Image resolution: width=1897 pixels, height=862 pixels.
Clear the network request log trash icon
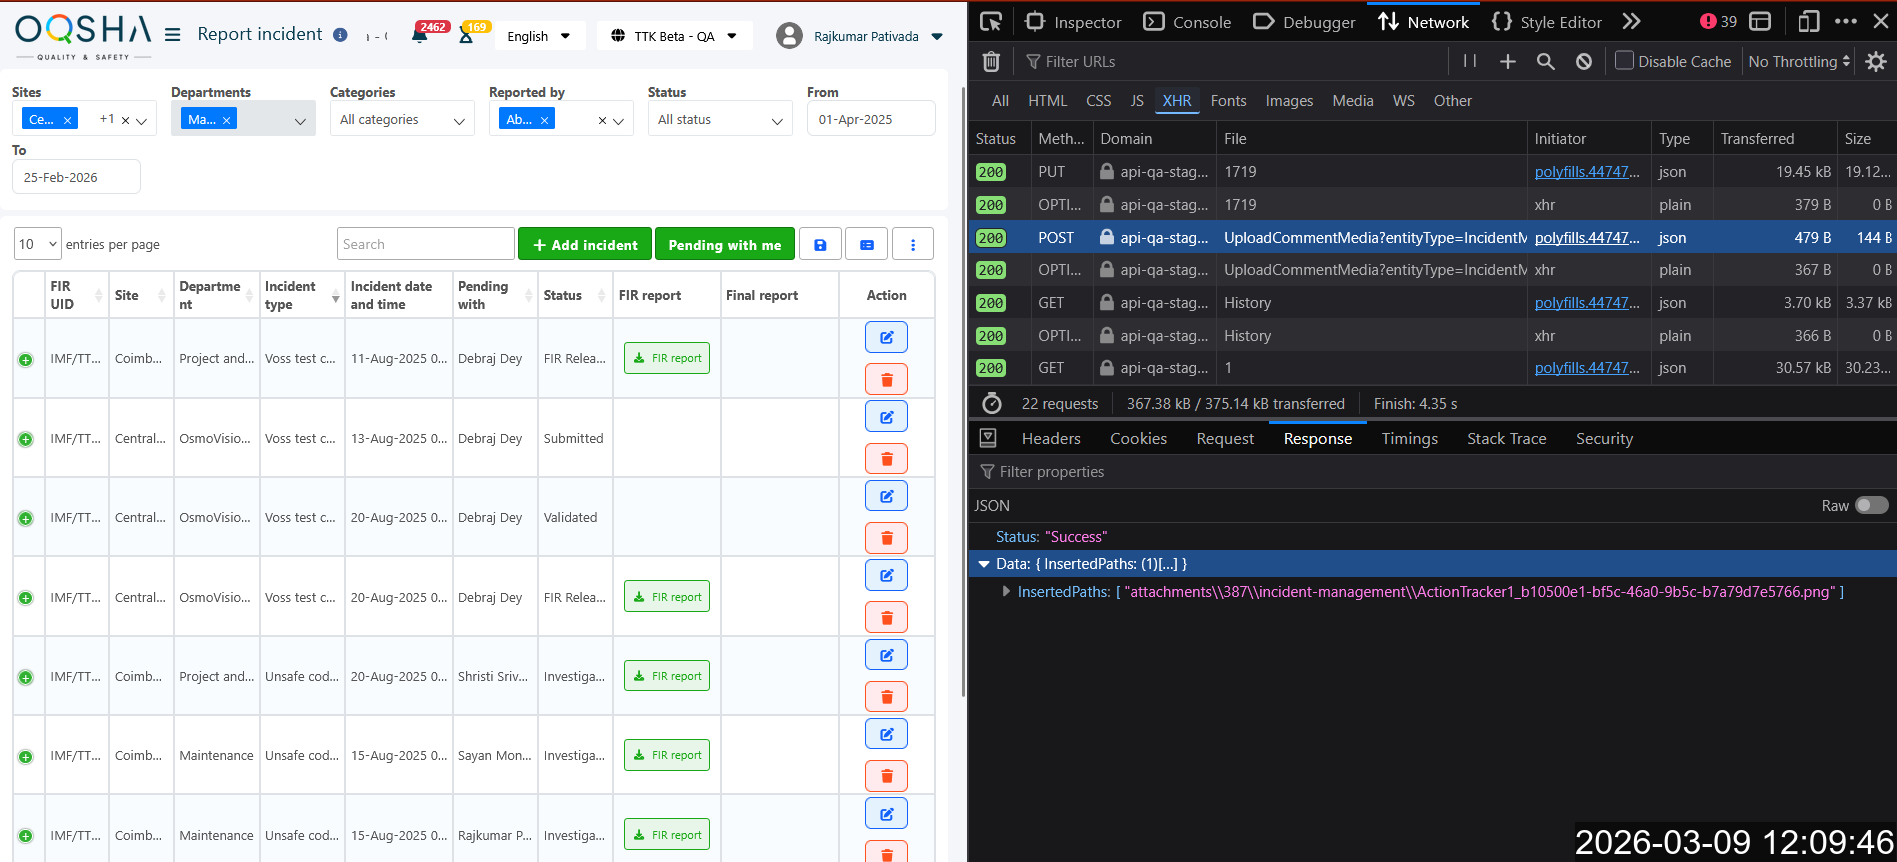tap(991, 62)
